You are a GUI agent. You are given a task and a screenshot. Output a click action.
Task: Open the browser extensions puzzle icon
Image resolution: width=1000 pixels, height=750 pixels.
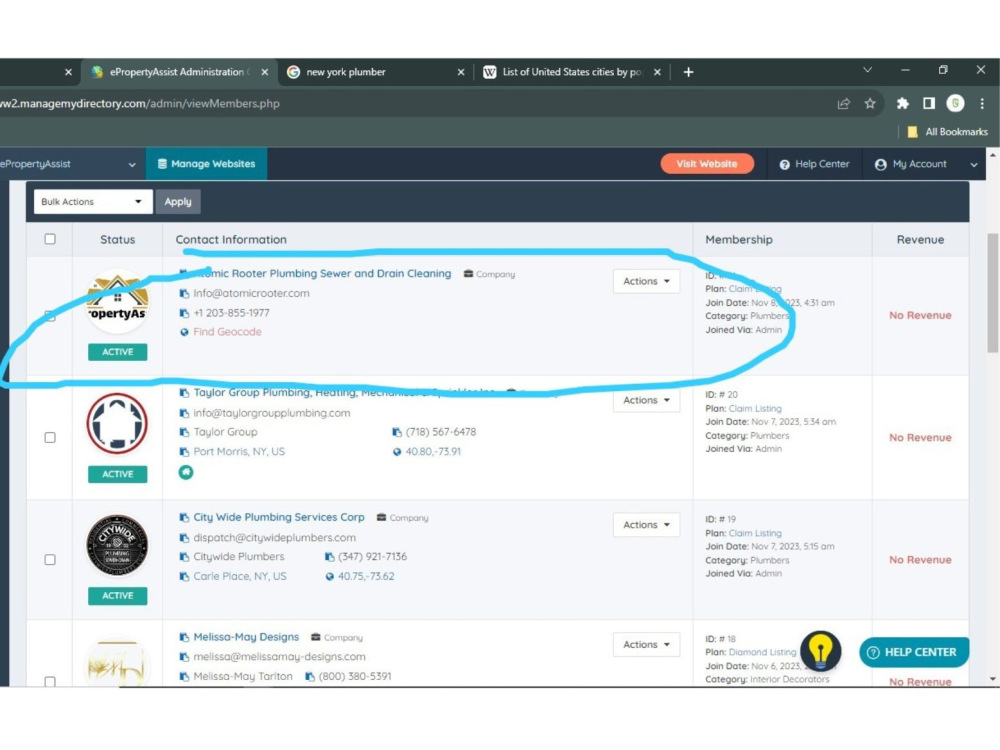[x=902, y=103]
